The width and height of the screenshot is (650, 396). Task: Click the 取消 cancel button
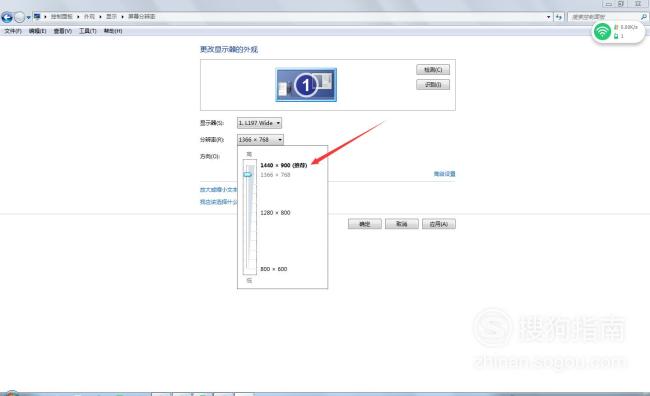[x=402, y=224]
